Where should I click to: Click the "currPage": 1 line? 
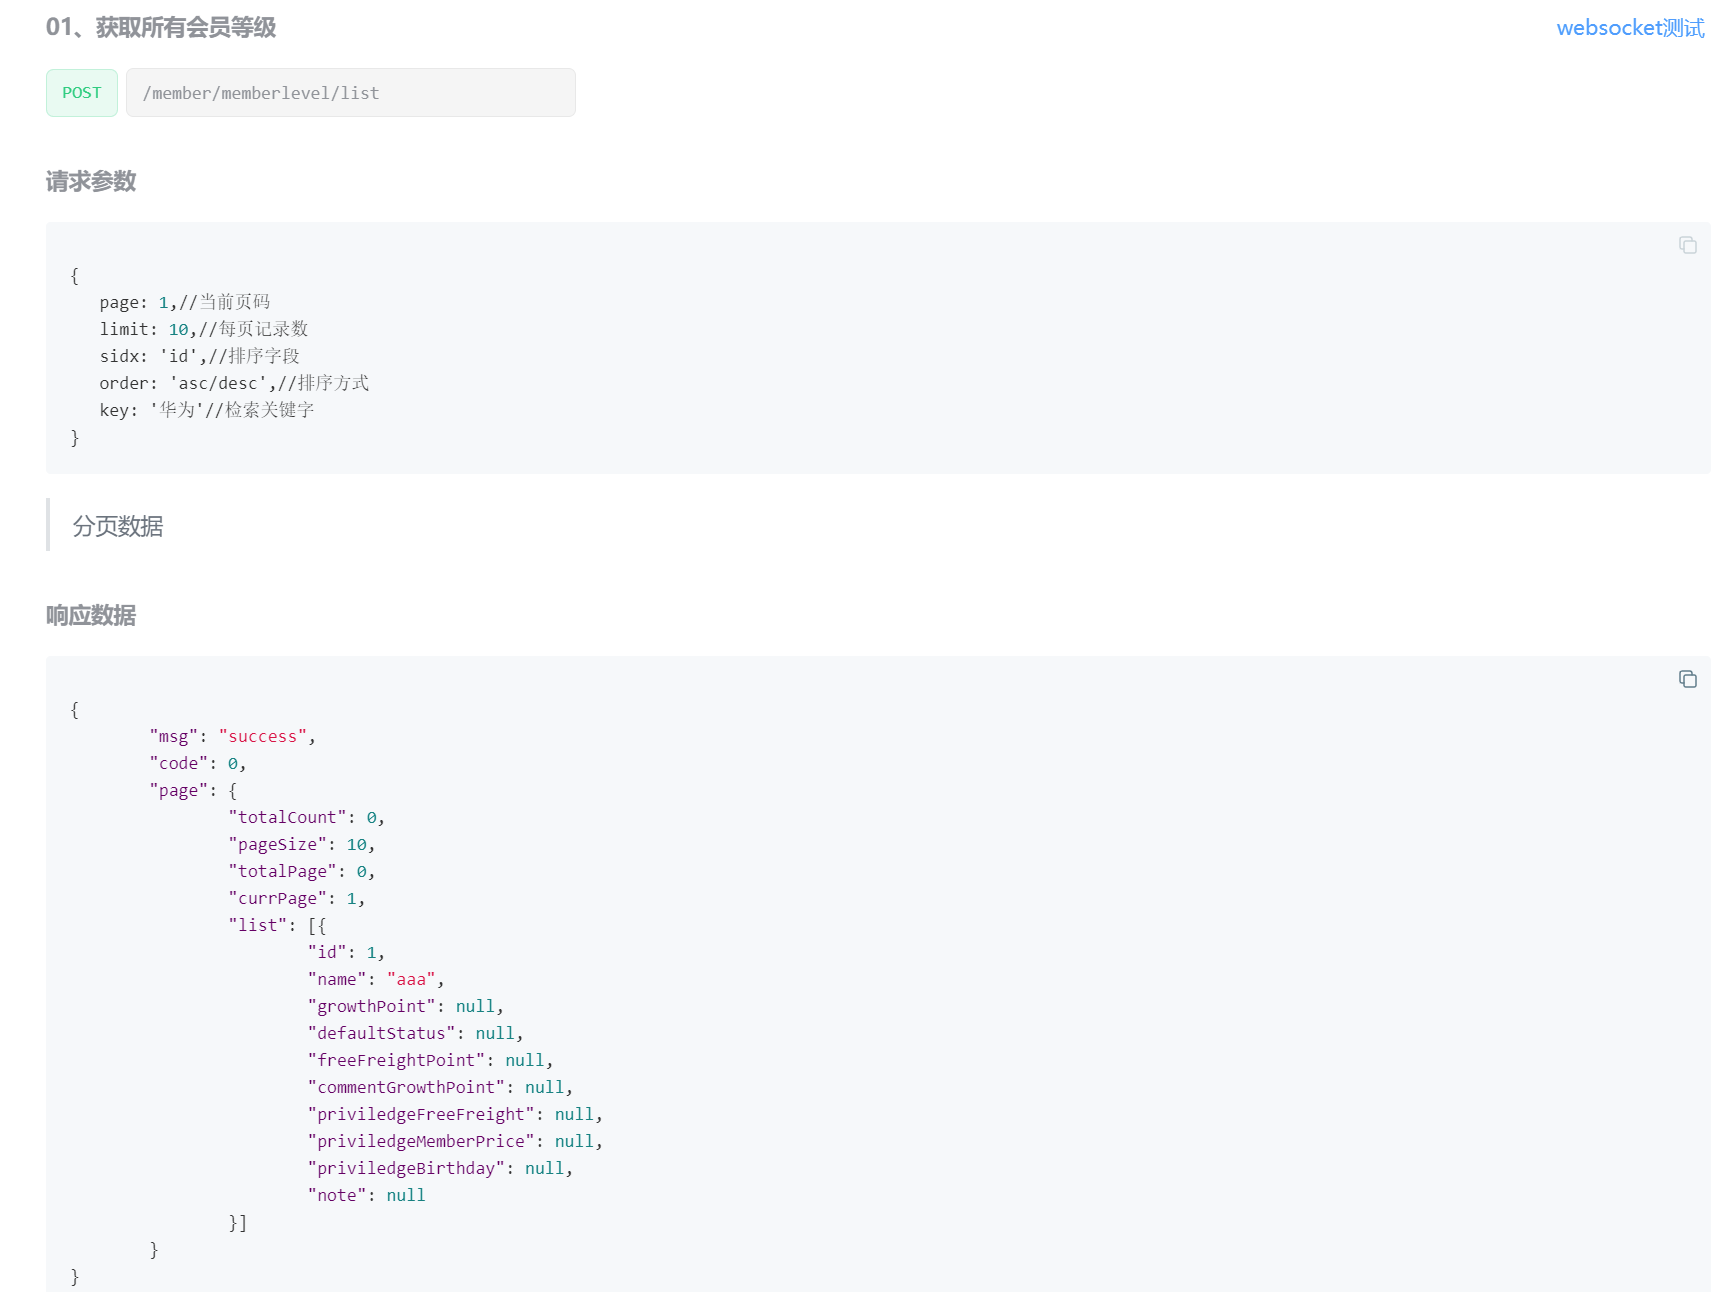tap(297, 898)
